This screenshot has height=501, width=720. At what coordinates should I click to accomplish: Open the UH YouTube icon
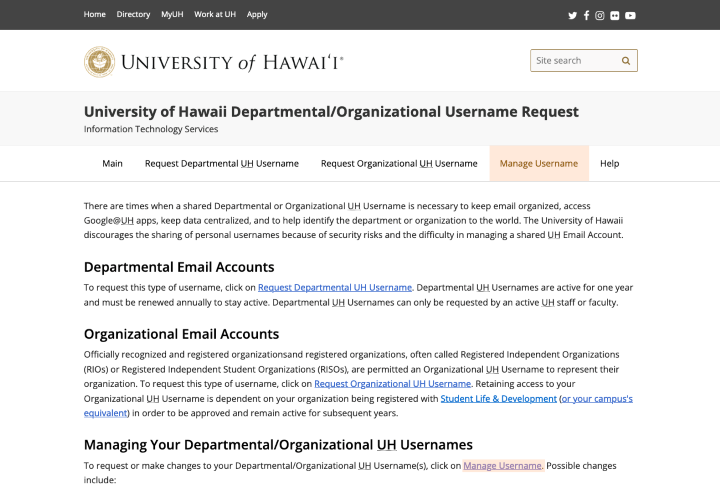(x=630, y=16)
